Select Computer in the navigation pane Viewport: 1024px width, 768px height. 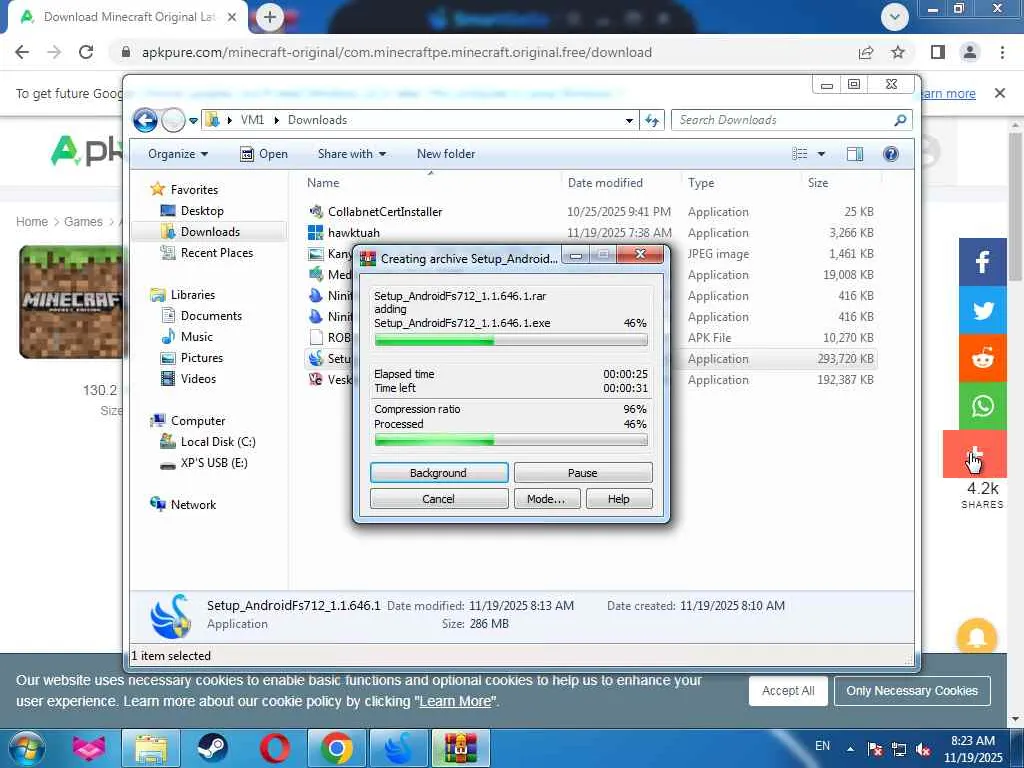coord(198,421)
